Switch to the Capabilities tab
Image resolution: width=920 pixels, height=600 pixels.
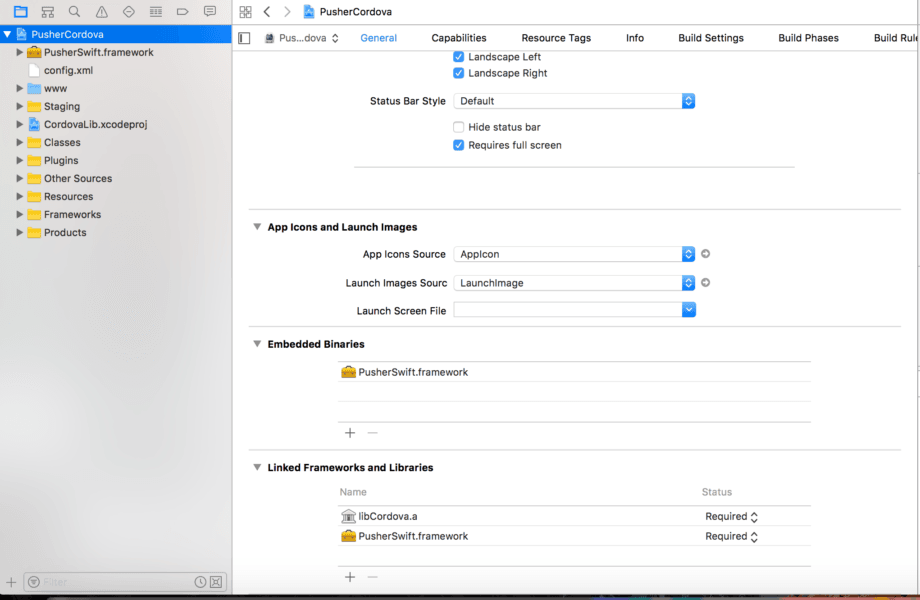(459, 38)
